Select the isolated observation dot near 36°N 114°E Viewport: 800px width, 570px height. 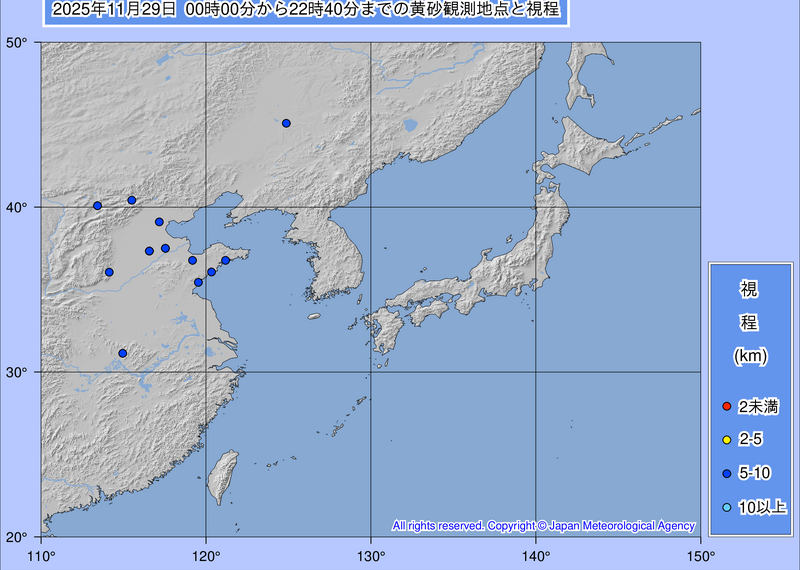tap(109, 272)
